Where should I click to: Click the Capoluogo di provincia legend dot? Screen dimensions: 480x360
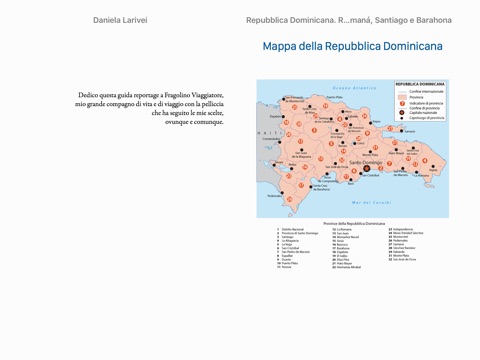click(x=402, y=118)
